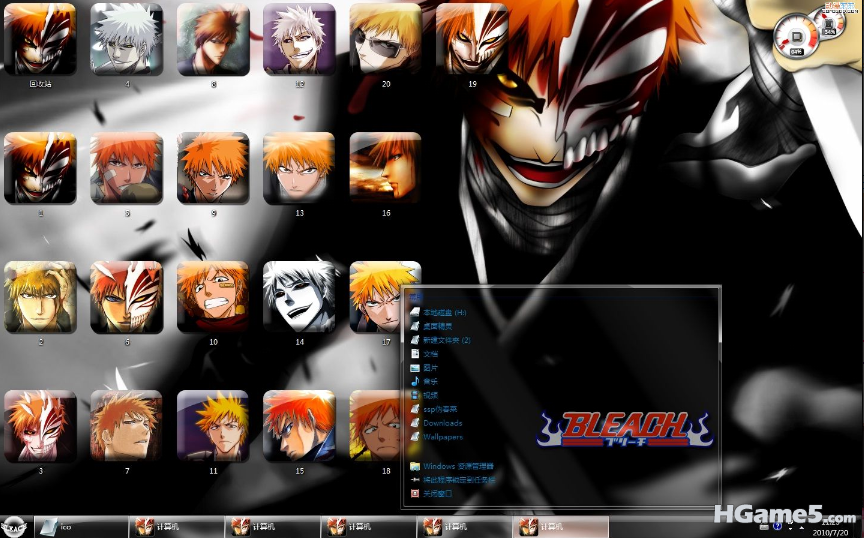Select desktop icon labeled 4
Viewport: 864px width, 538px height.
[x=127, y=39]
